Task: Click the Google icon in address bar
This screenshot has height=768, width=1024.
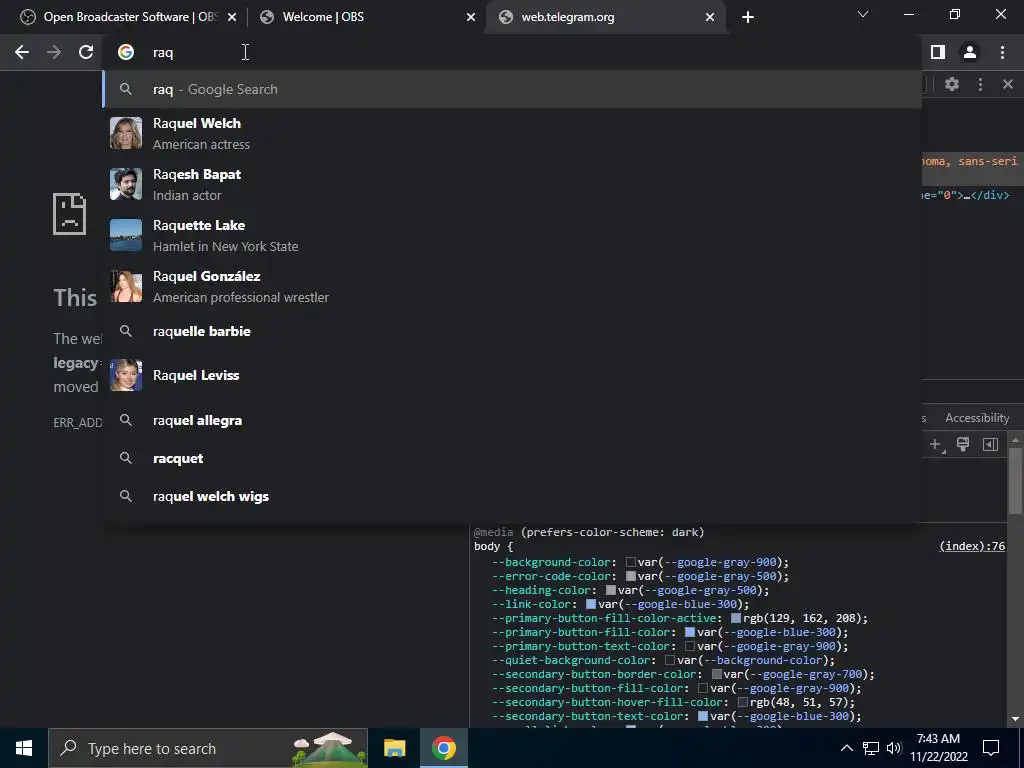Action: (x=126, y=52)
